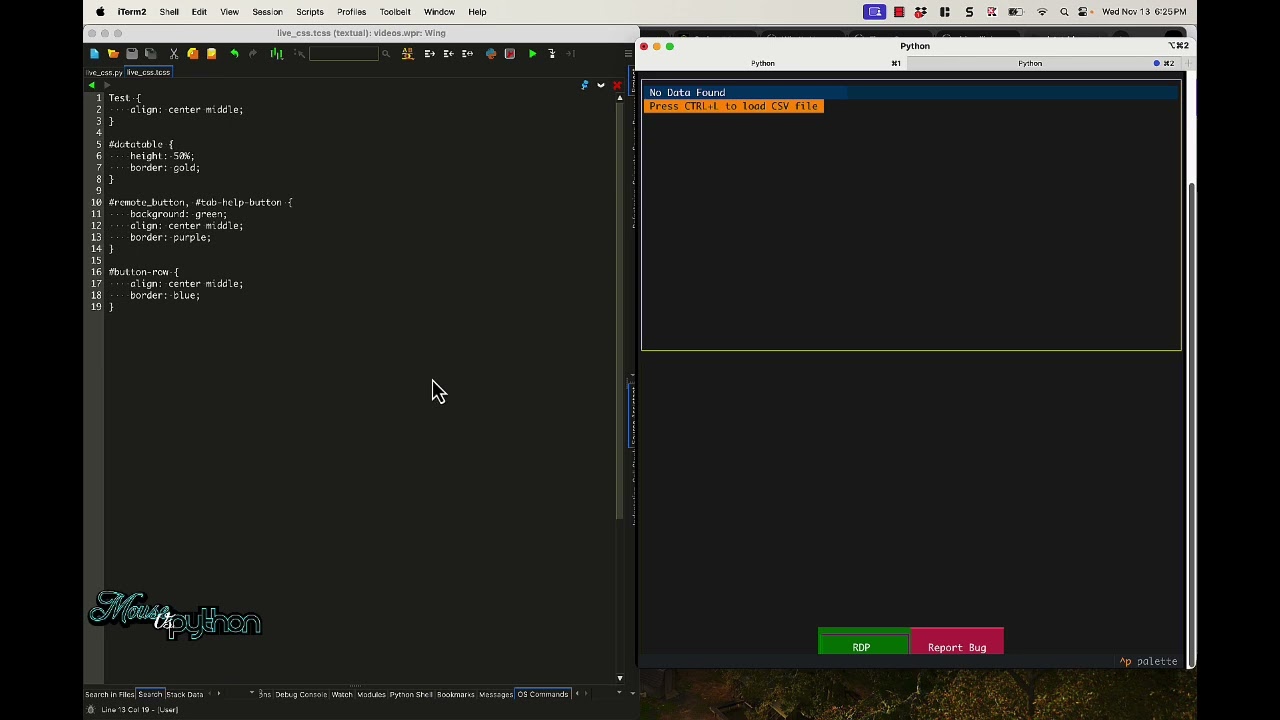This screenshot has height=720, width=1280.
Task: Switch to the Python Shell tab
Action: click(410, 695)
